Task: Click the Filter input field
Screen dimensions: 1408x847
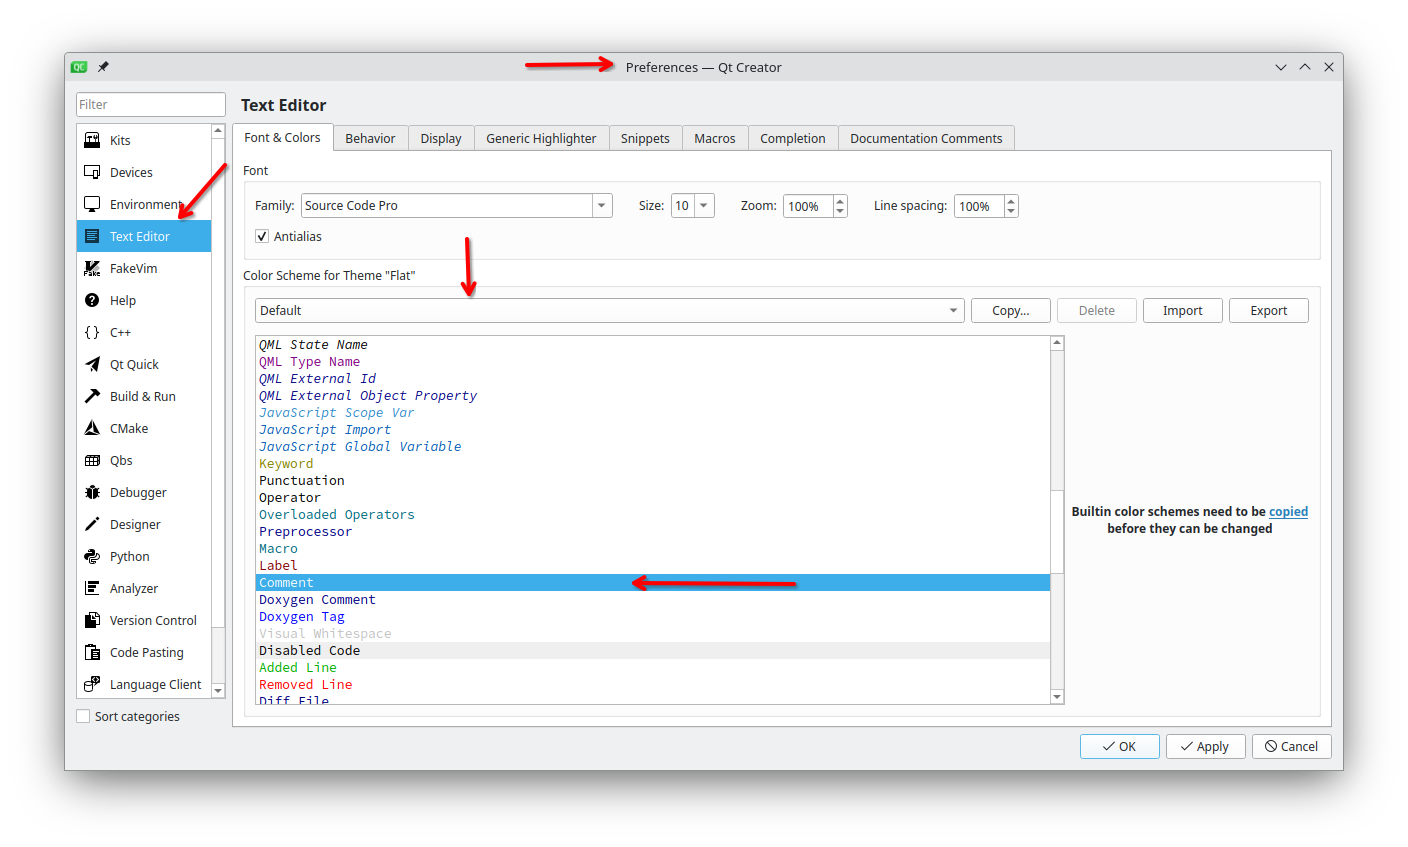Action: tap(151, 104)
